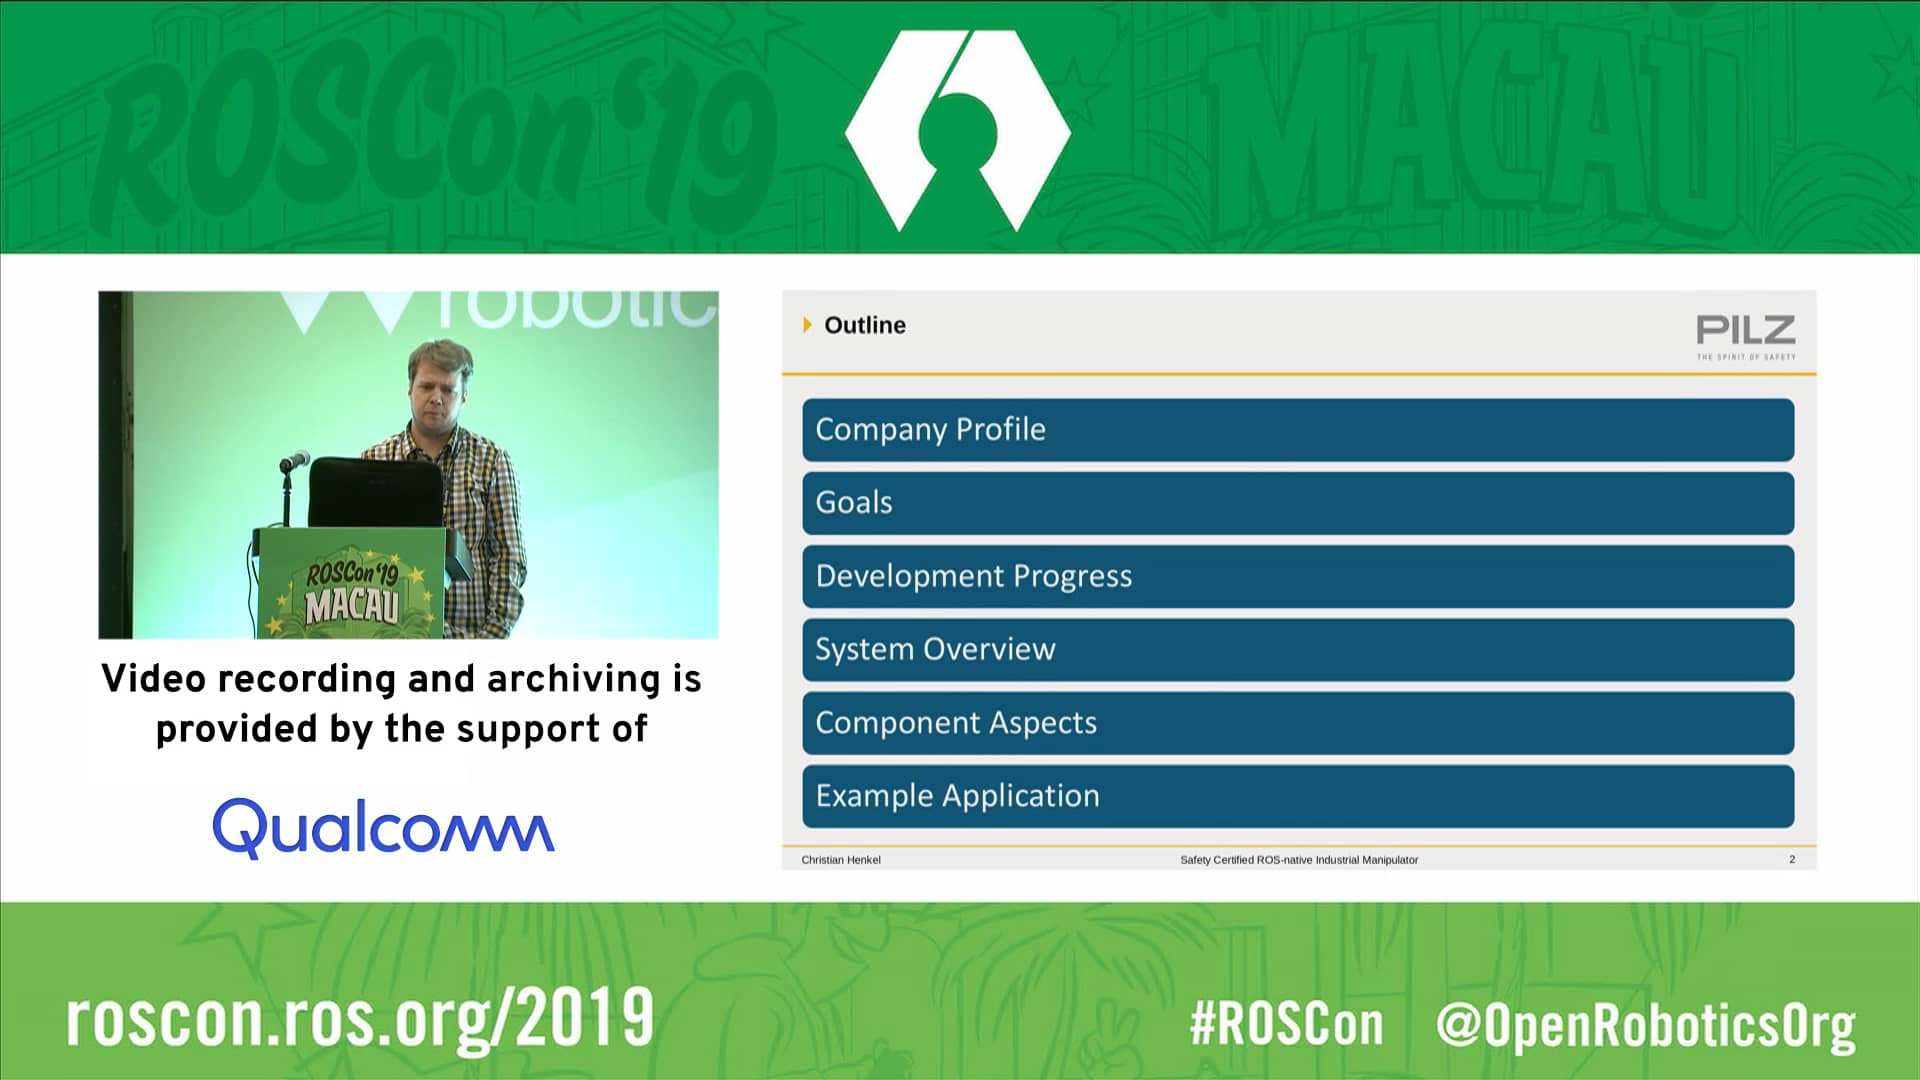This screenshot has height=1080, width=1920.
Task: Select the Company Profile outline bar
Action: [x=1298, y=430]
